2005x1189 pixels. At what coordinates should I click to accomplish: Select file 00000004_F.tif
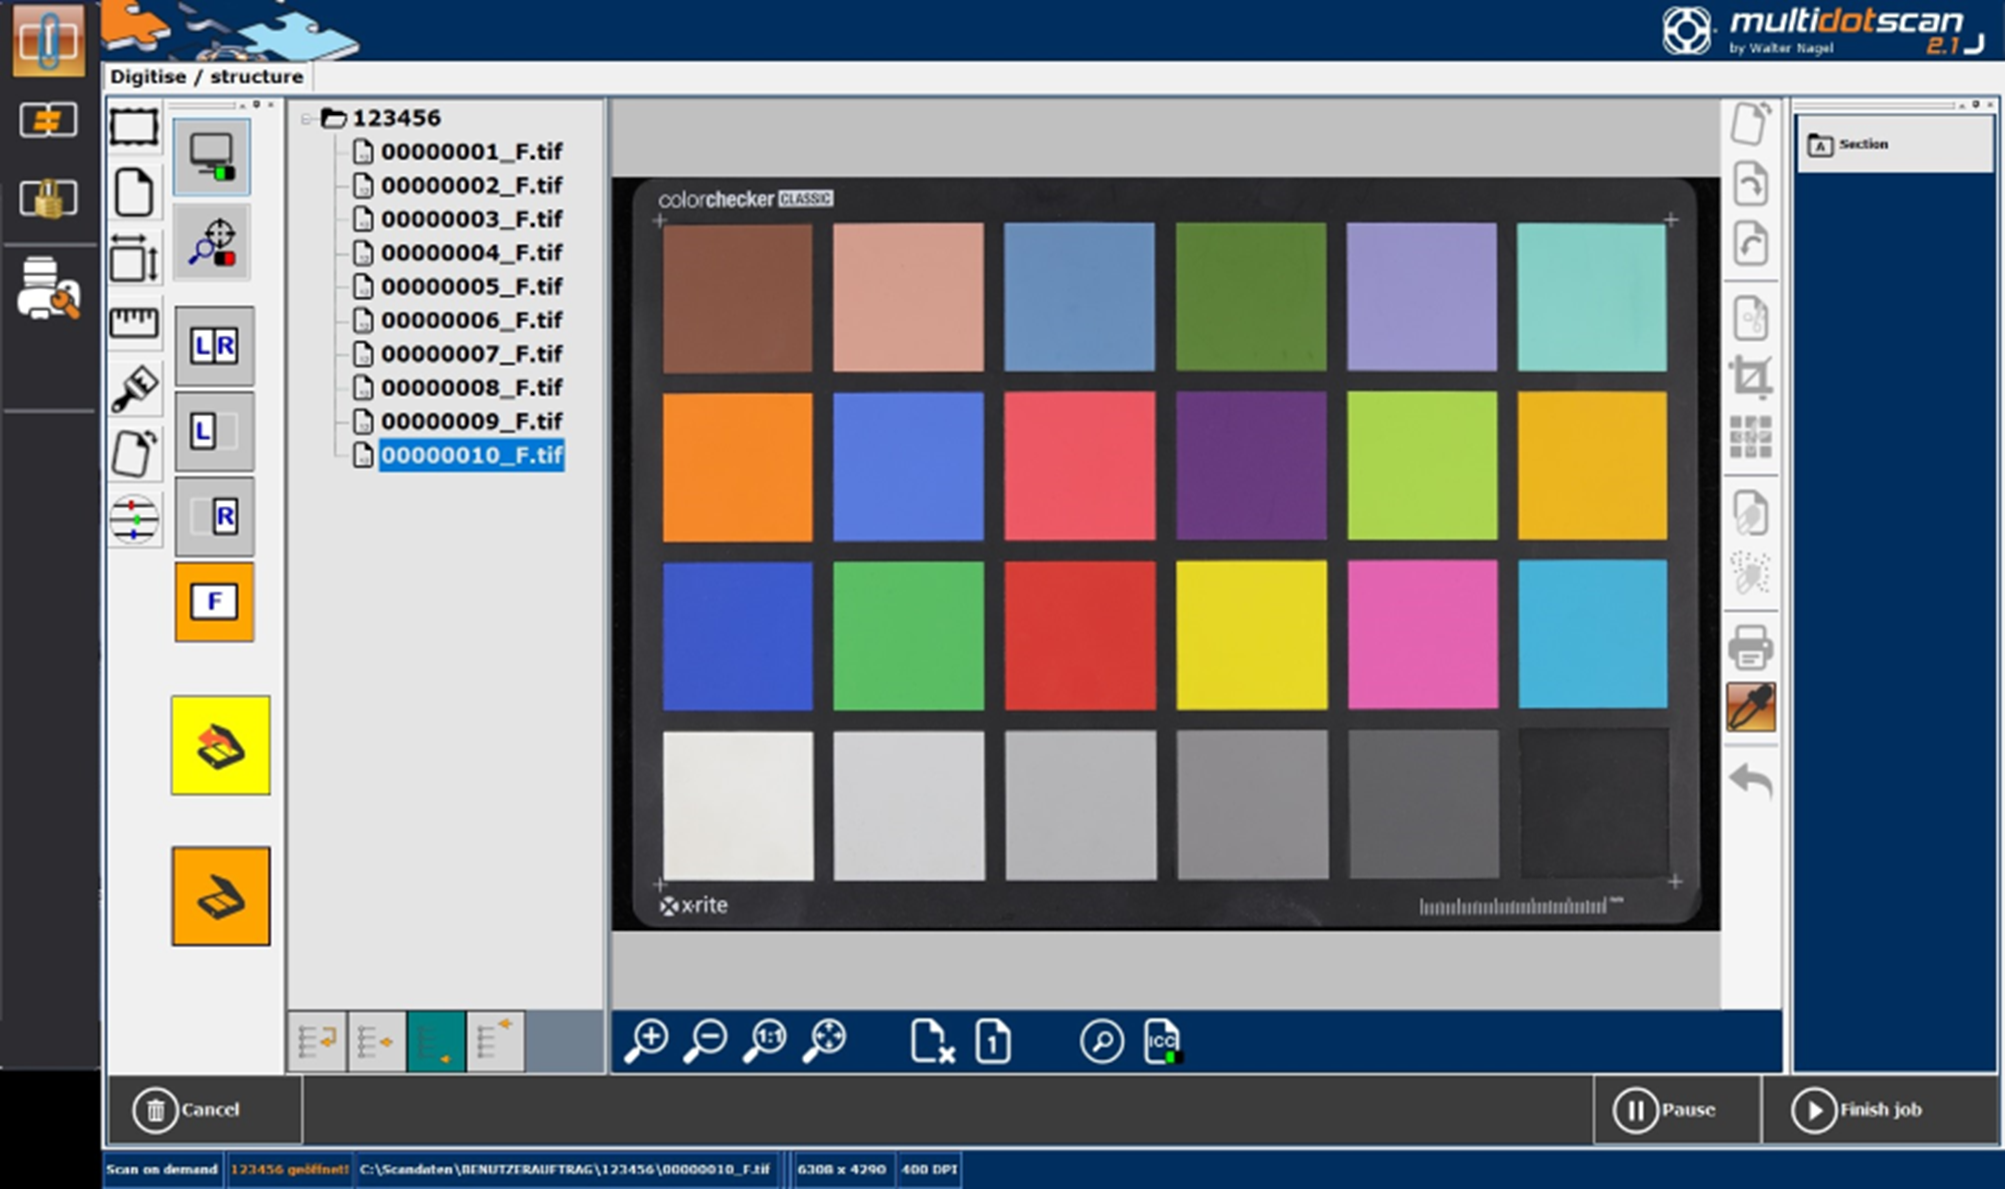point(471,253)
